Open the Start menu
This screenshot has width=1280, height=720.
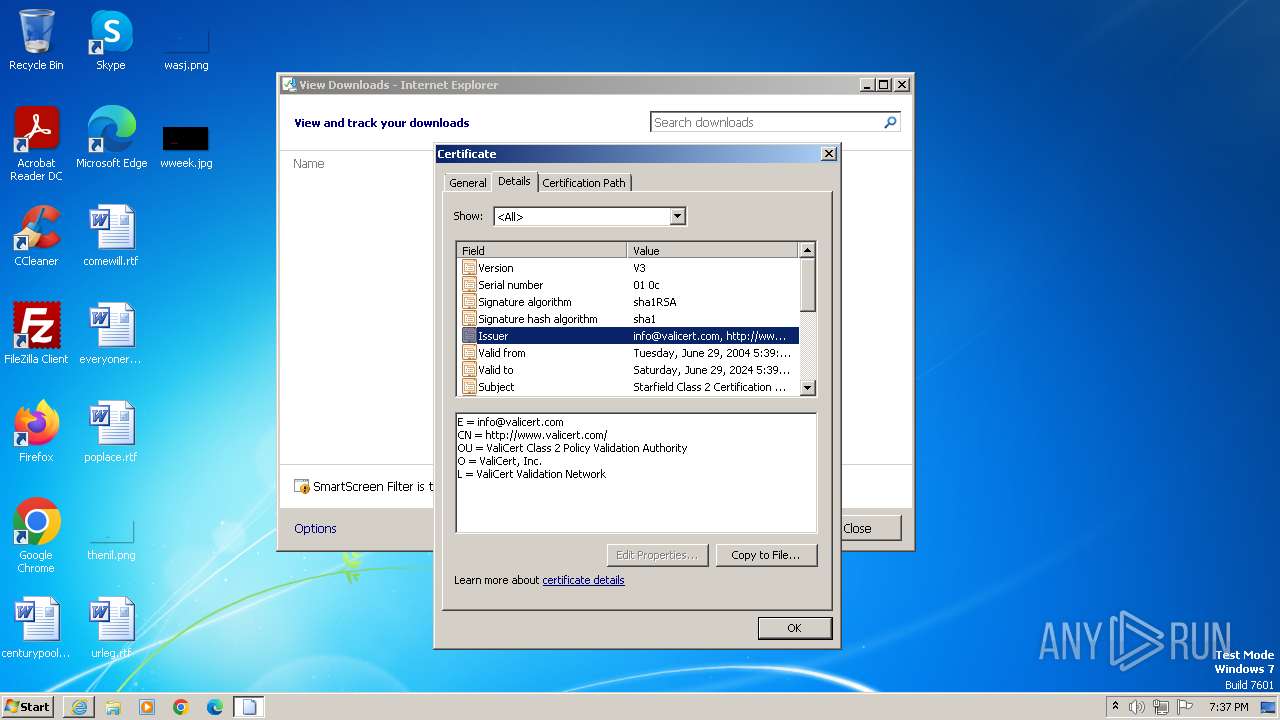point(28,707)
